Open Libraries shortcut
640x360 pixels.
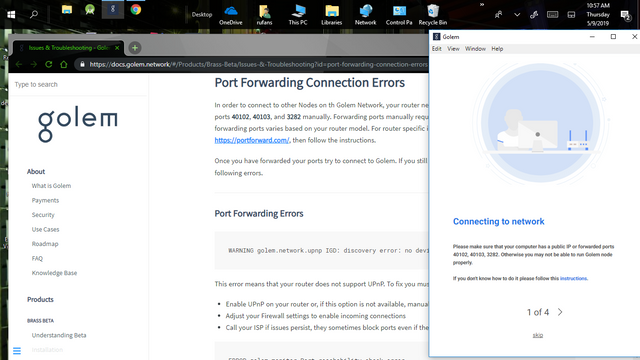(331, 15)
